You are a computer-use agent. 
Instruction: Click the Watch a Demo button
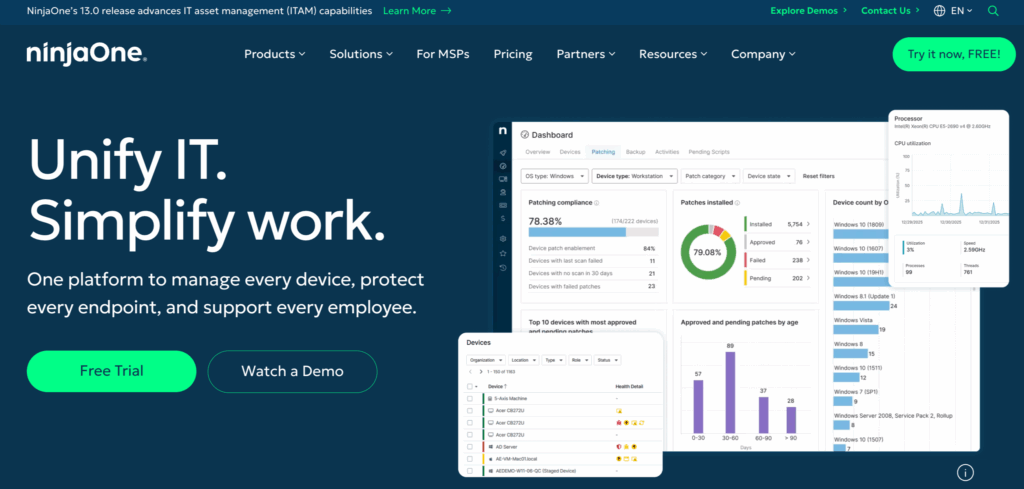coord(293,371)
